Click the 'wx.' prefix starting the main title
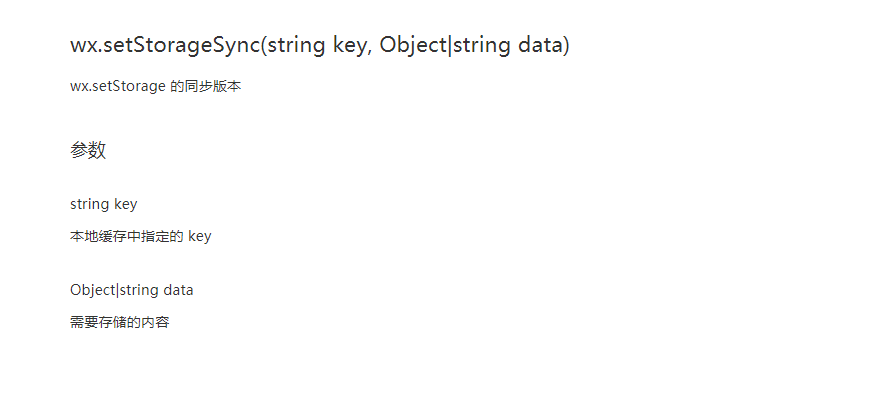Image resolution: width=888 pixels, height=420 pixels. (87, 46)
